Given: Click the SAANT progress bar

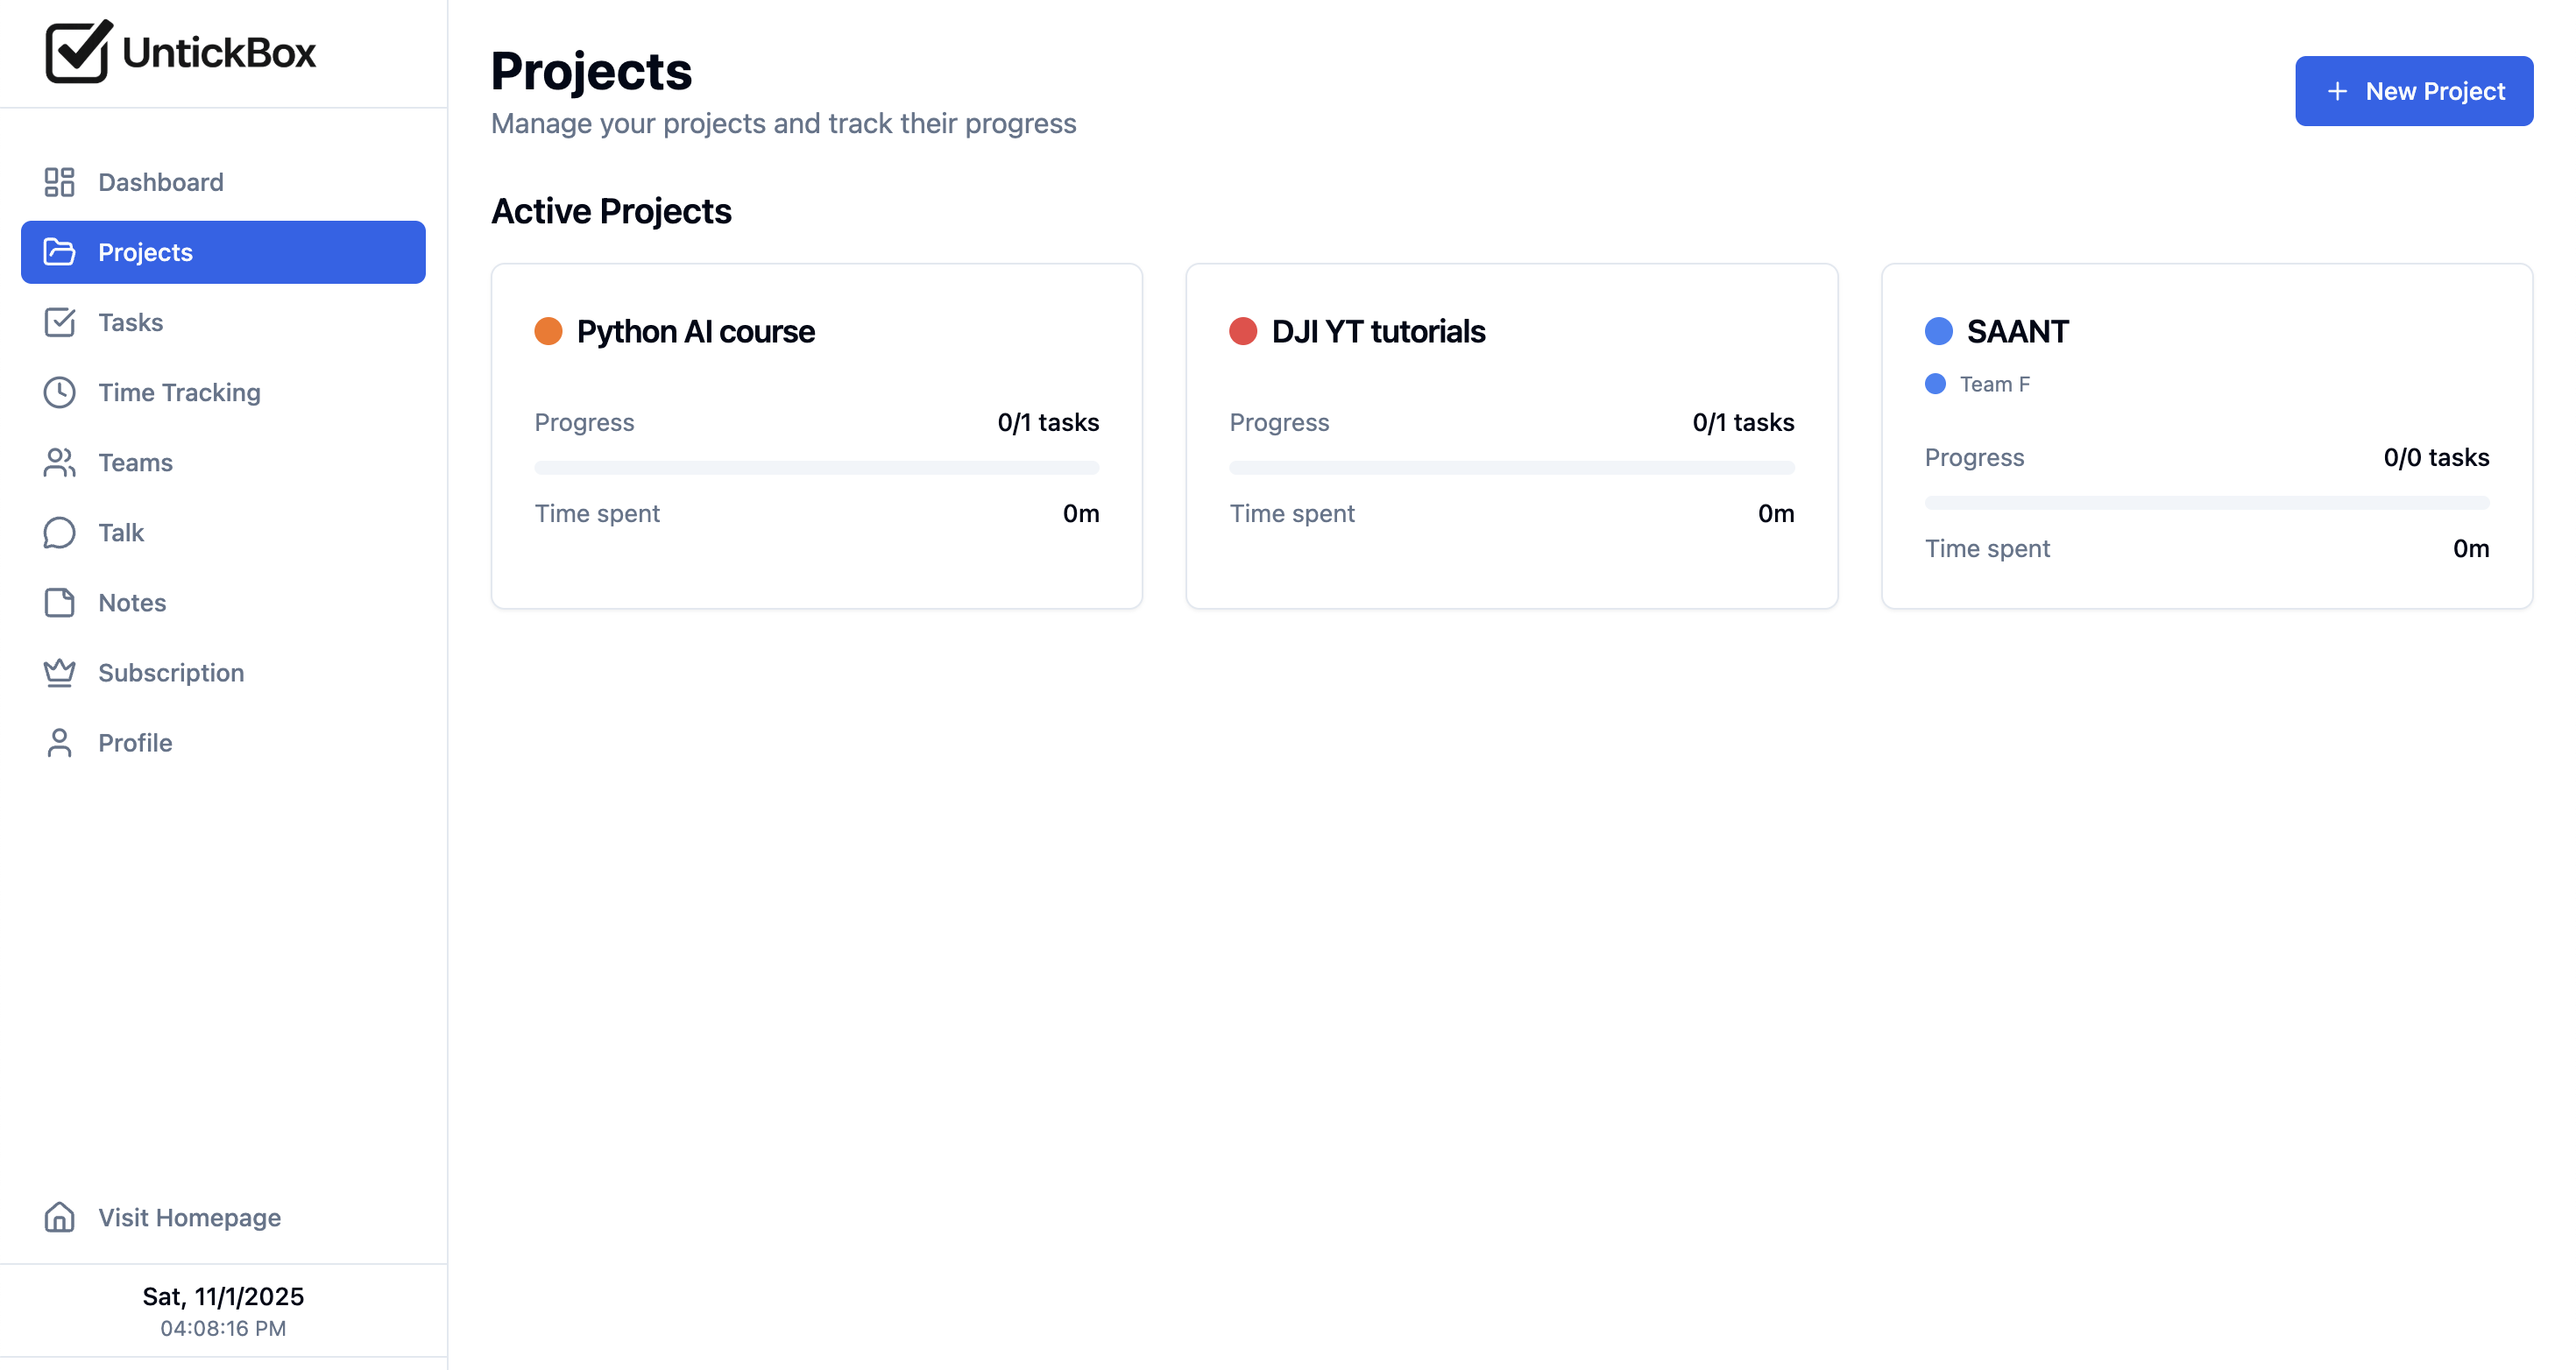Looking at the screenshot, I should click(2206, 502).
